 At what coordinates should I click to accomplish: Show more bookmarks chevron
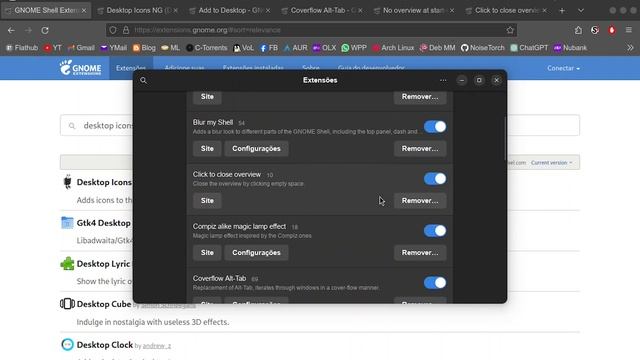(x=630, y=48)
